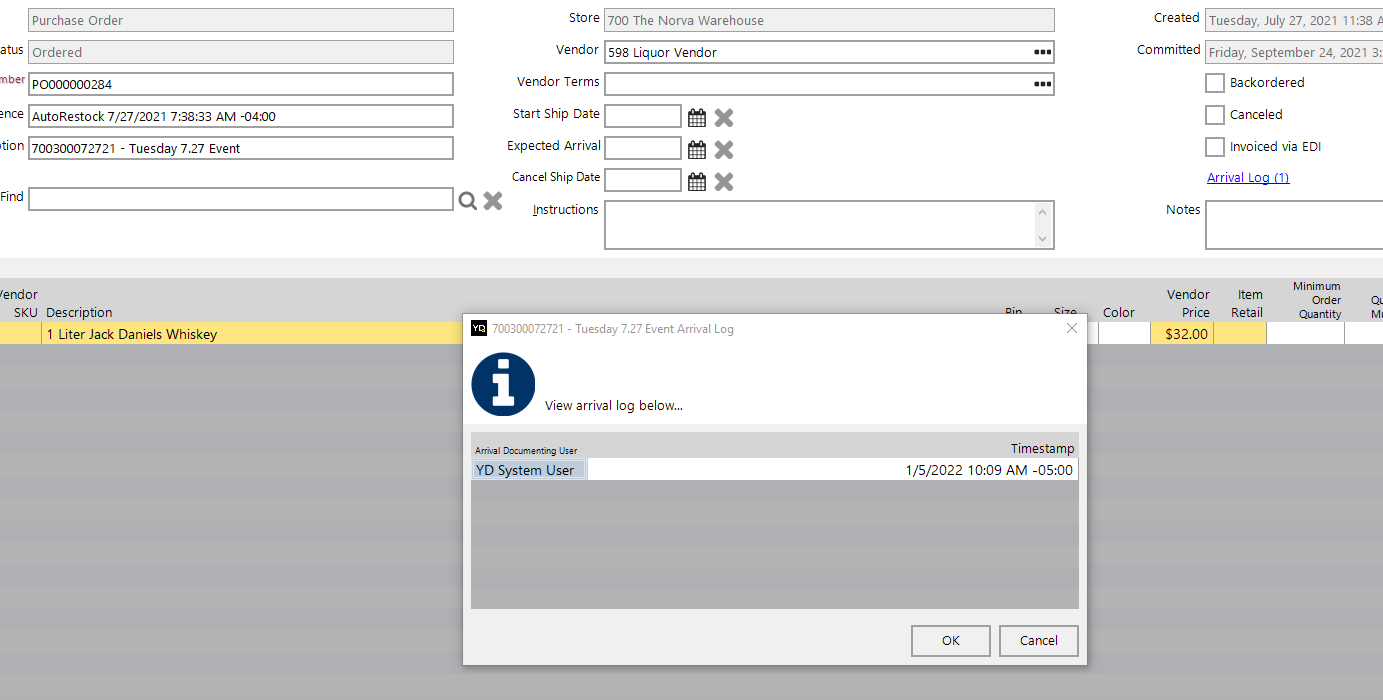Open Vendor lookup ellipsis for Liquor Vendor
Viewport: 1383px width, 700px height.
pos(1042,52)
